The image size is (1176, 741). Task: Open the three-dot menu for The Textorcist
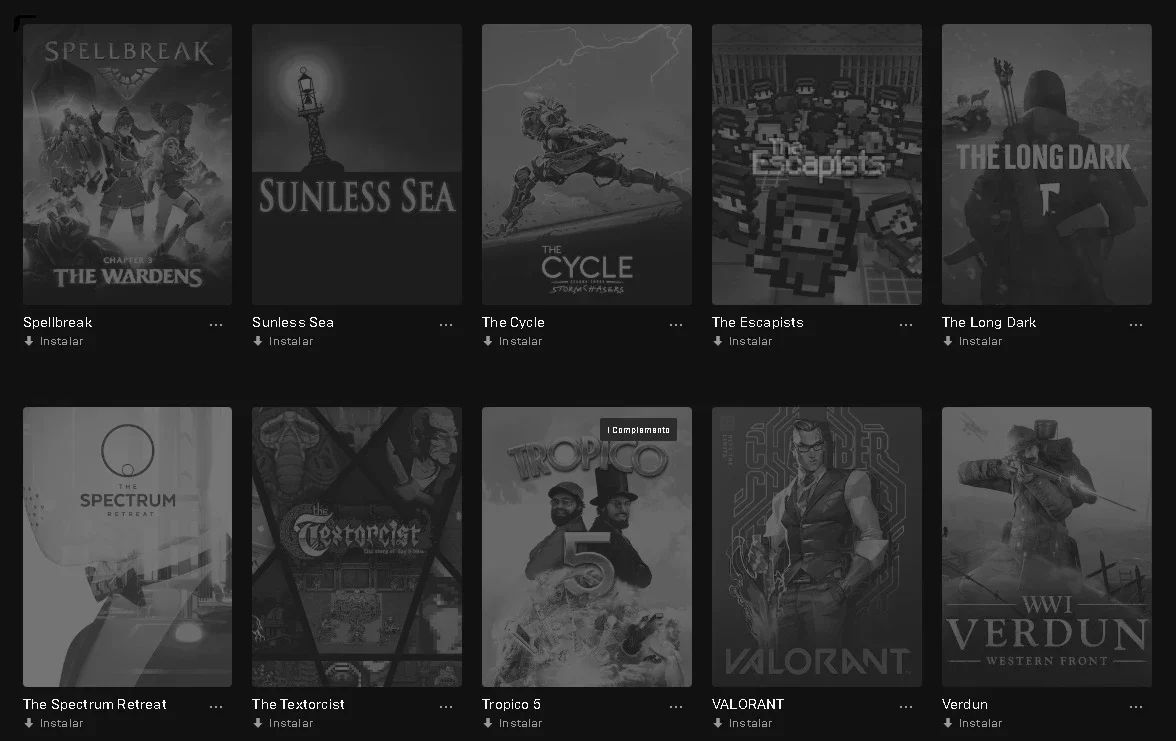coord(446,706)
